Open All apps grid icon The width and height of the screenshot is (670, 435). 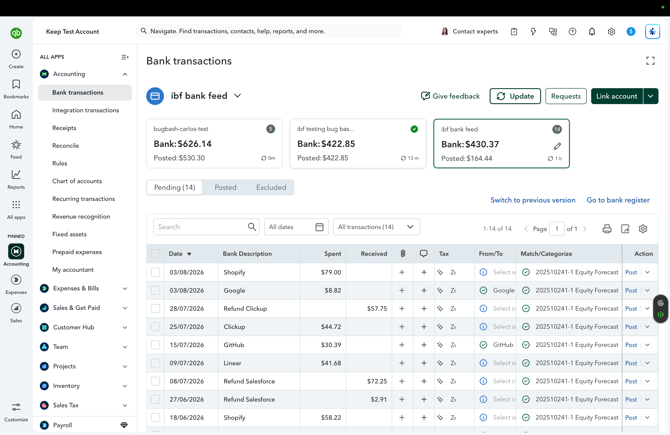click(x=16, y=205)
